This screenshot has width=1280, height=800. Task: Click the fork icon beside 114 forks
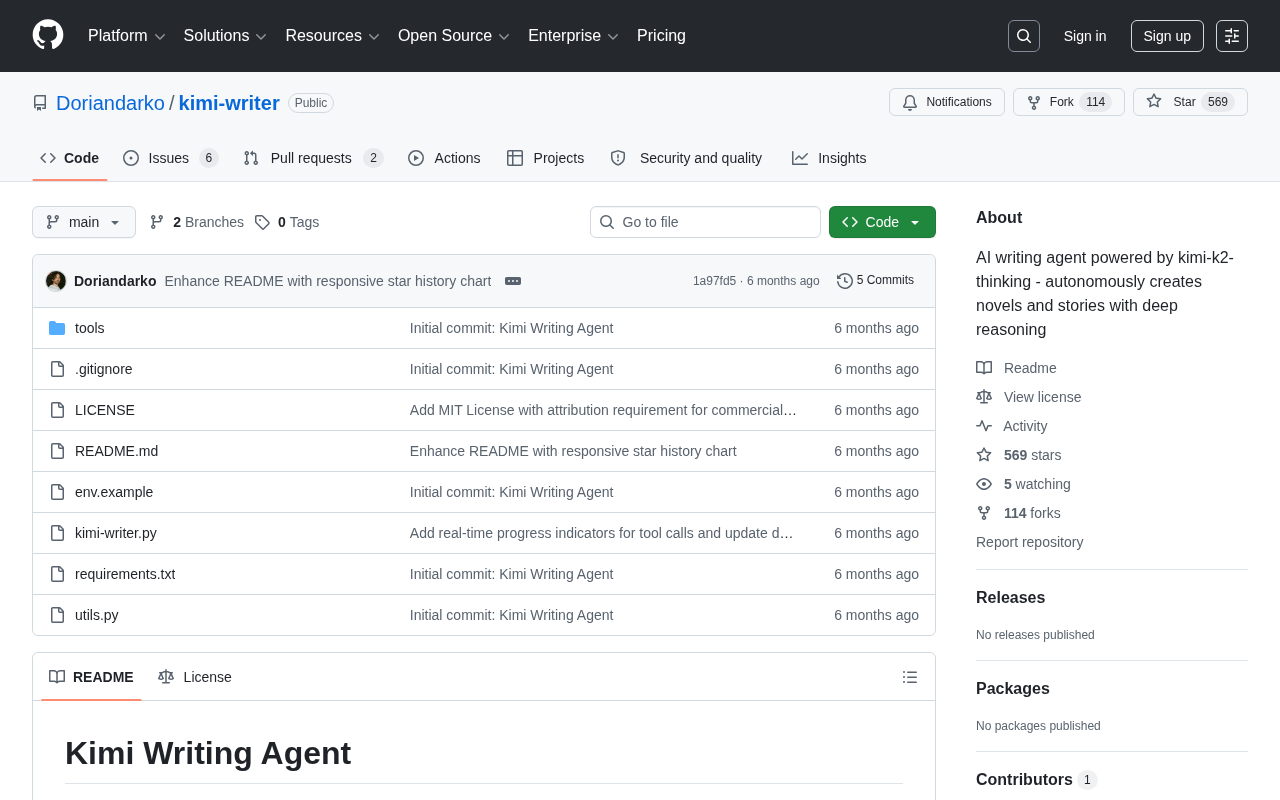[x=984, y=513]
